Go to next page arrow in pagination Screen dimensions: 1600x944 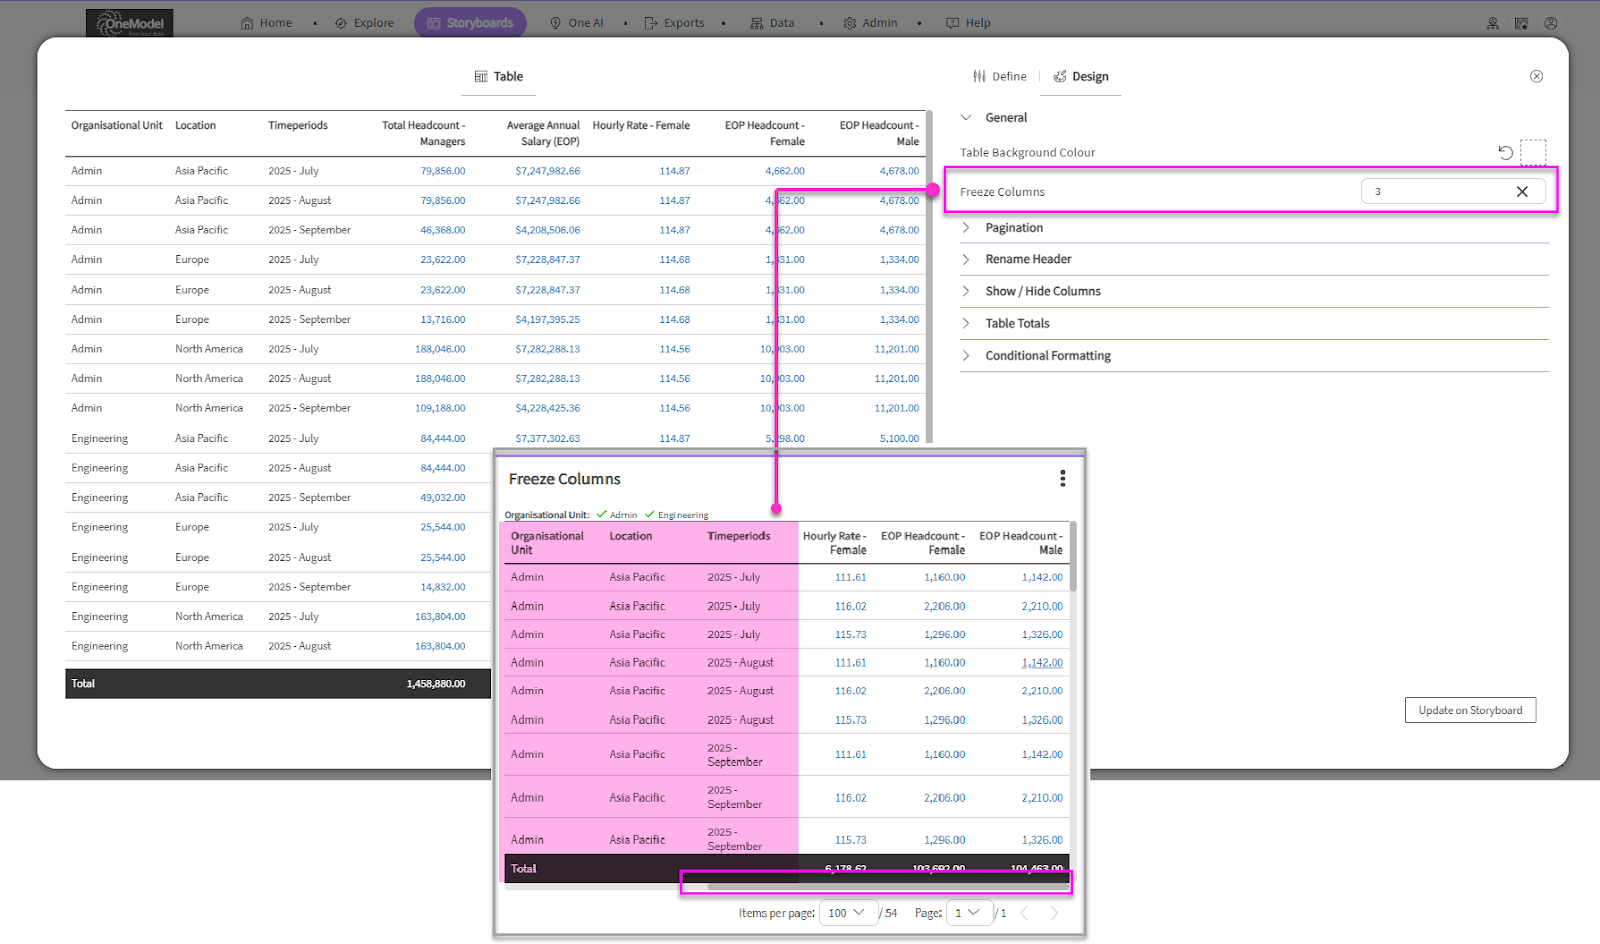(x=1053, y=913)
